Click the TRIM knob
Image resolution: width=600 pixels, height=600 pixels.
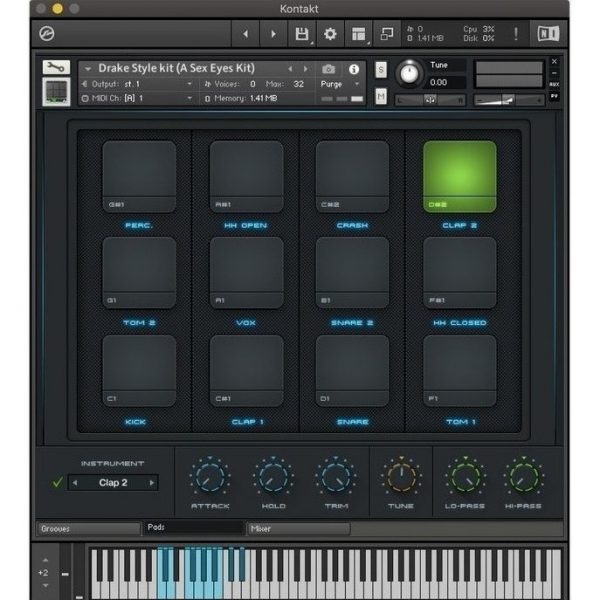tap(336, 477)
